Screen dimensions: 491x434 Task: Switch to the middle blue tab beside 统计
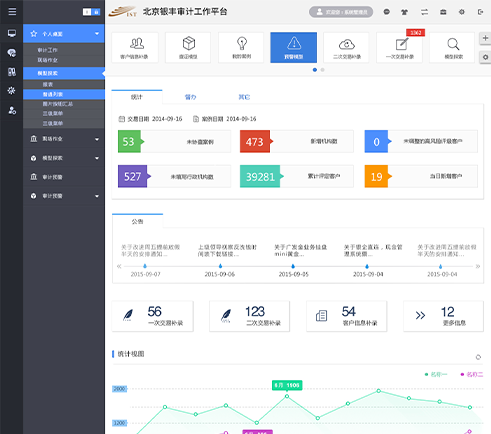(191, 97)
